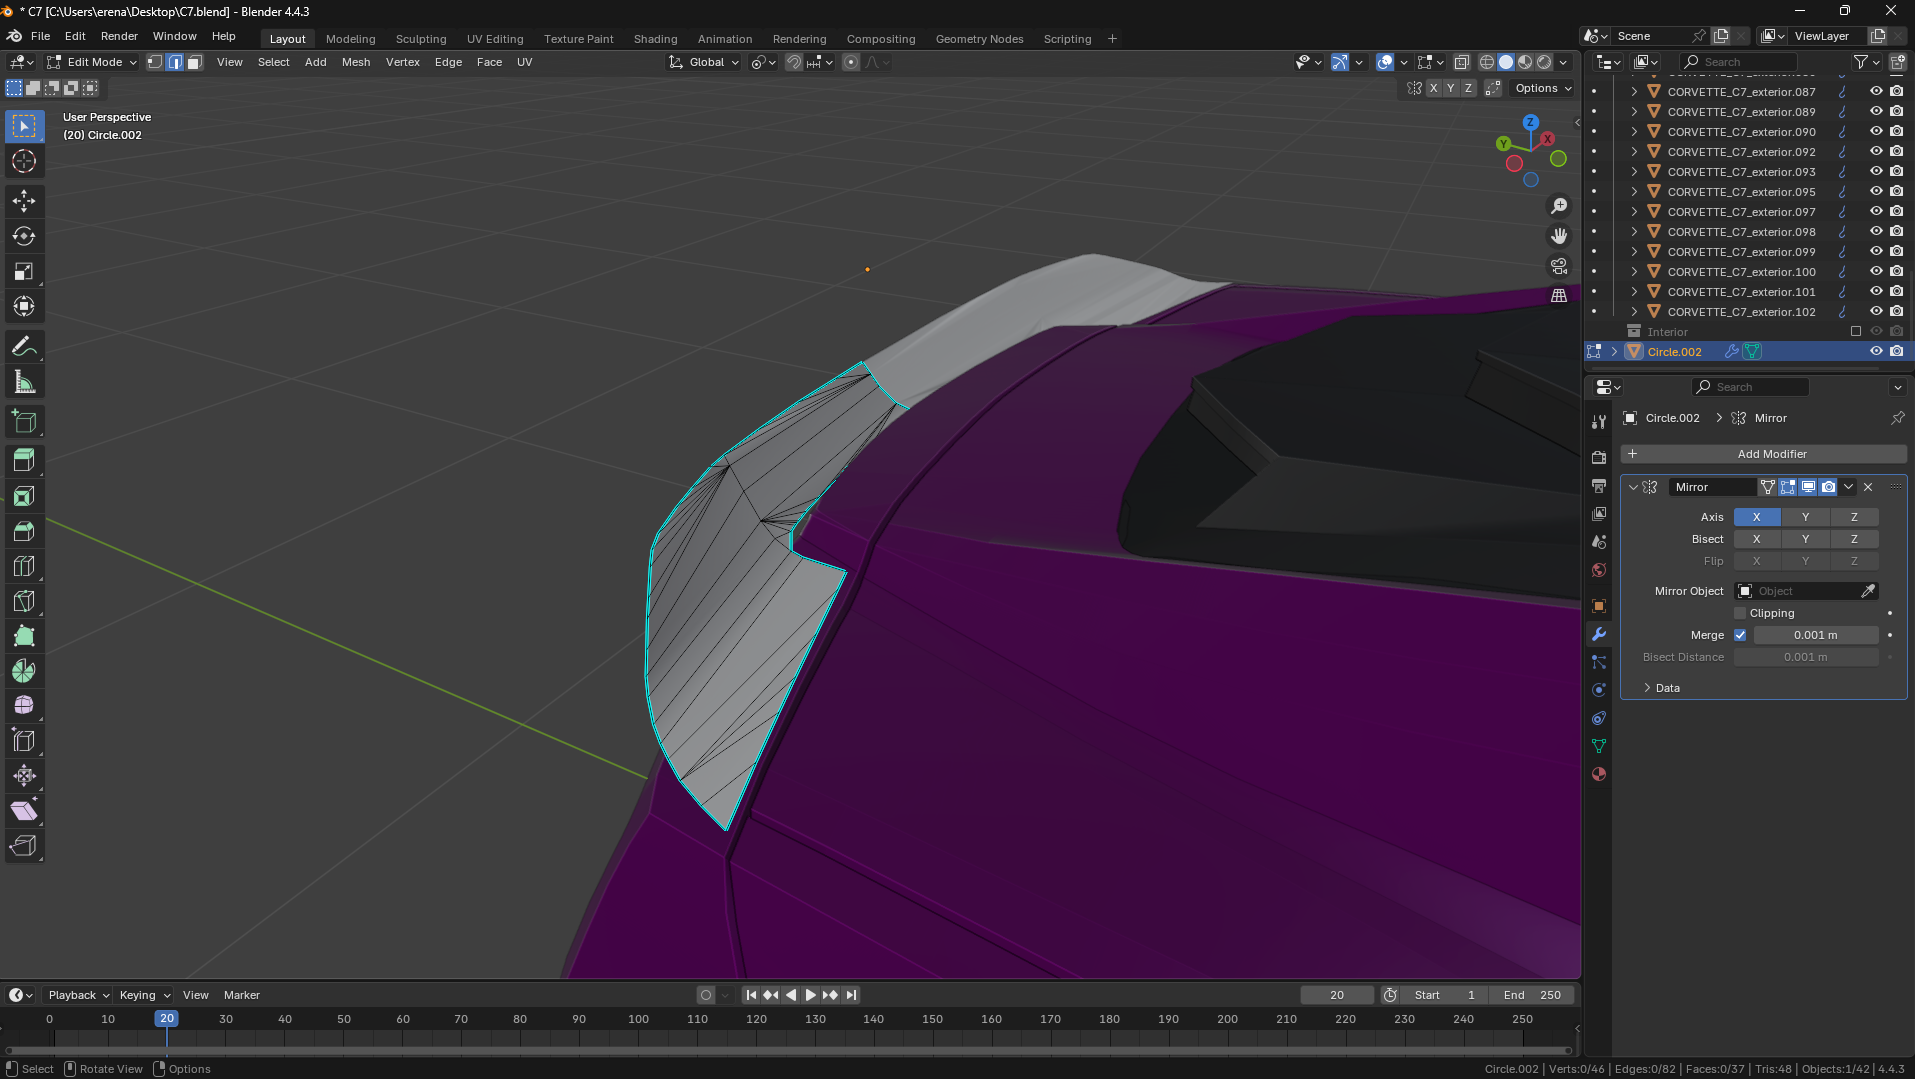Disable render for CORVETTE_C7_exterior.100
The image size is (1915, 1079).
(x=1896, y=271)
